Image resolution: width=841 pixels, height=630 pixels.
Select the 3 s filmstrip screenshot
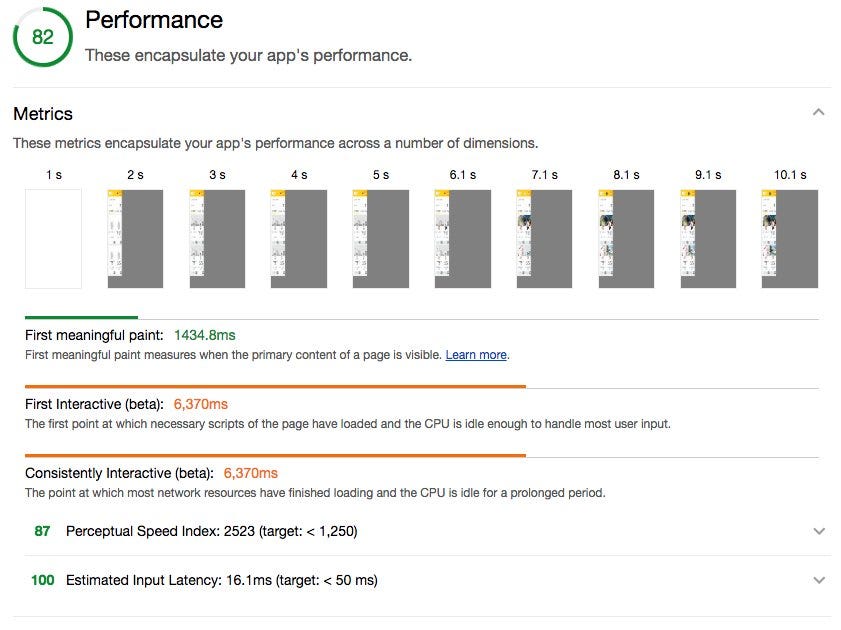(x=217, y=239)
